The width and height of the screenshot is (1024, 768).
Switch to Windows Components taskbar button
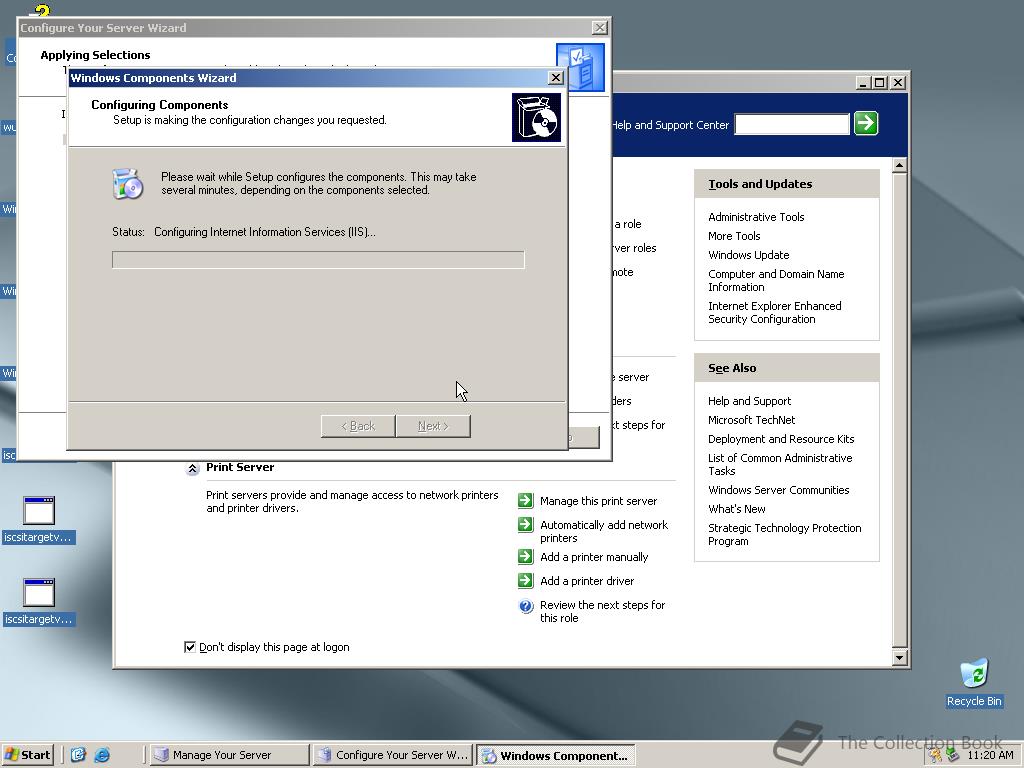pyautogui.click(x=556, y=755)
